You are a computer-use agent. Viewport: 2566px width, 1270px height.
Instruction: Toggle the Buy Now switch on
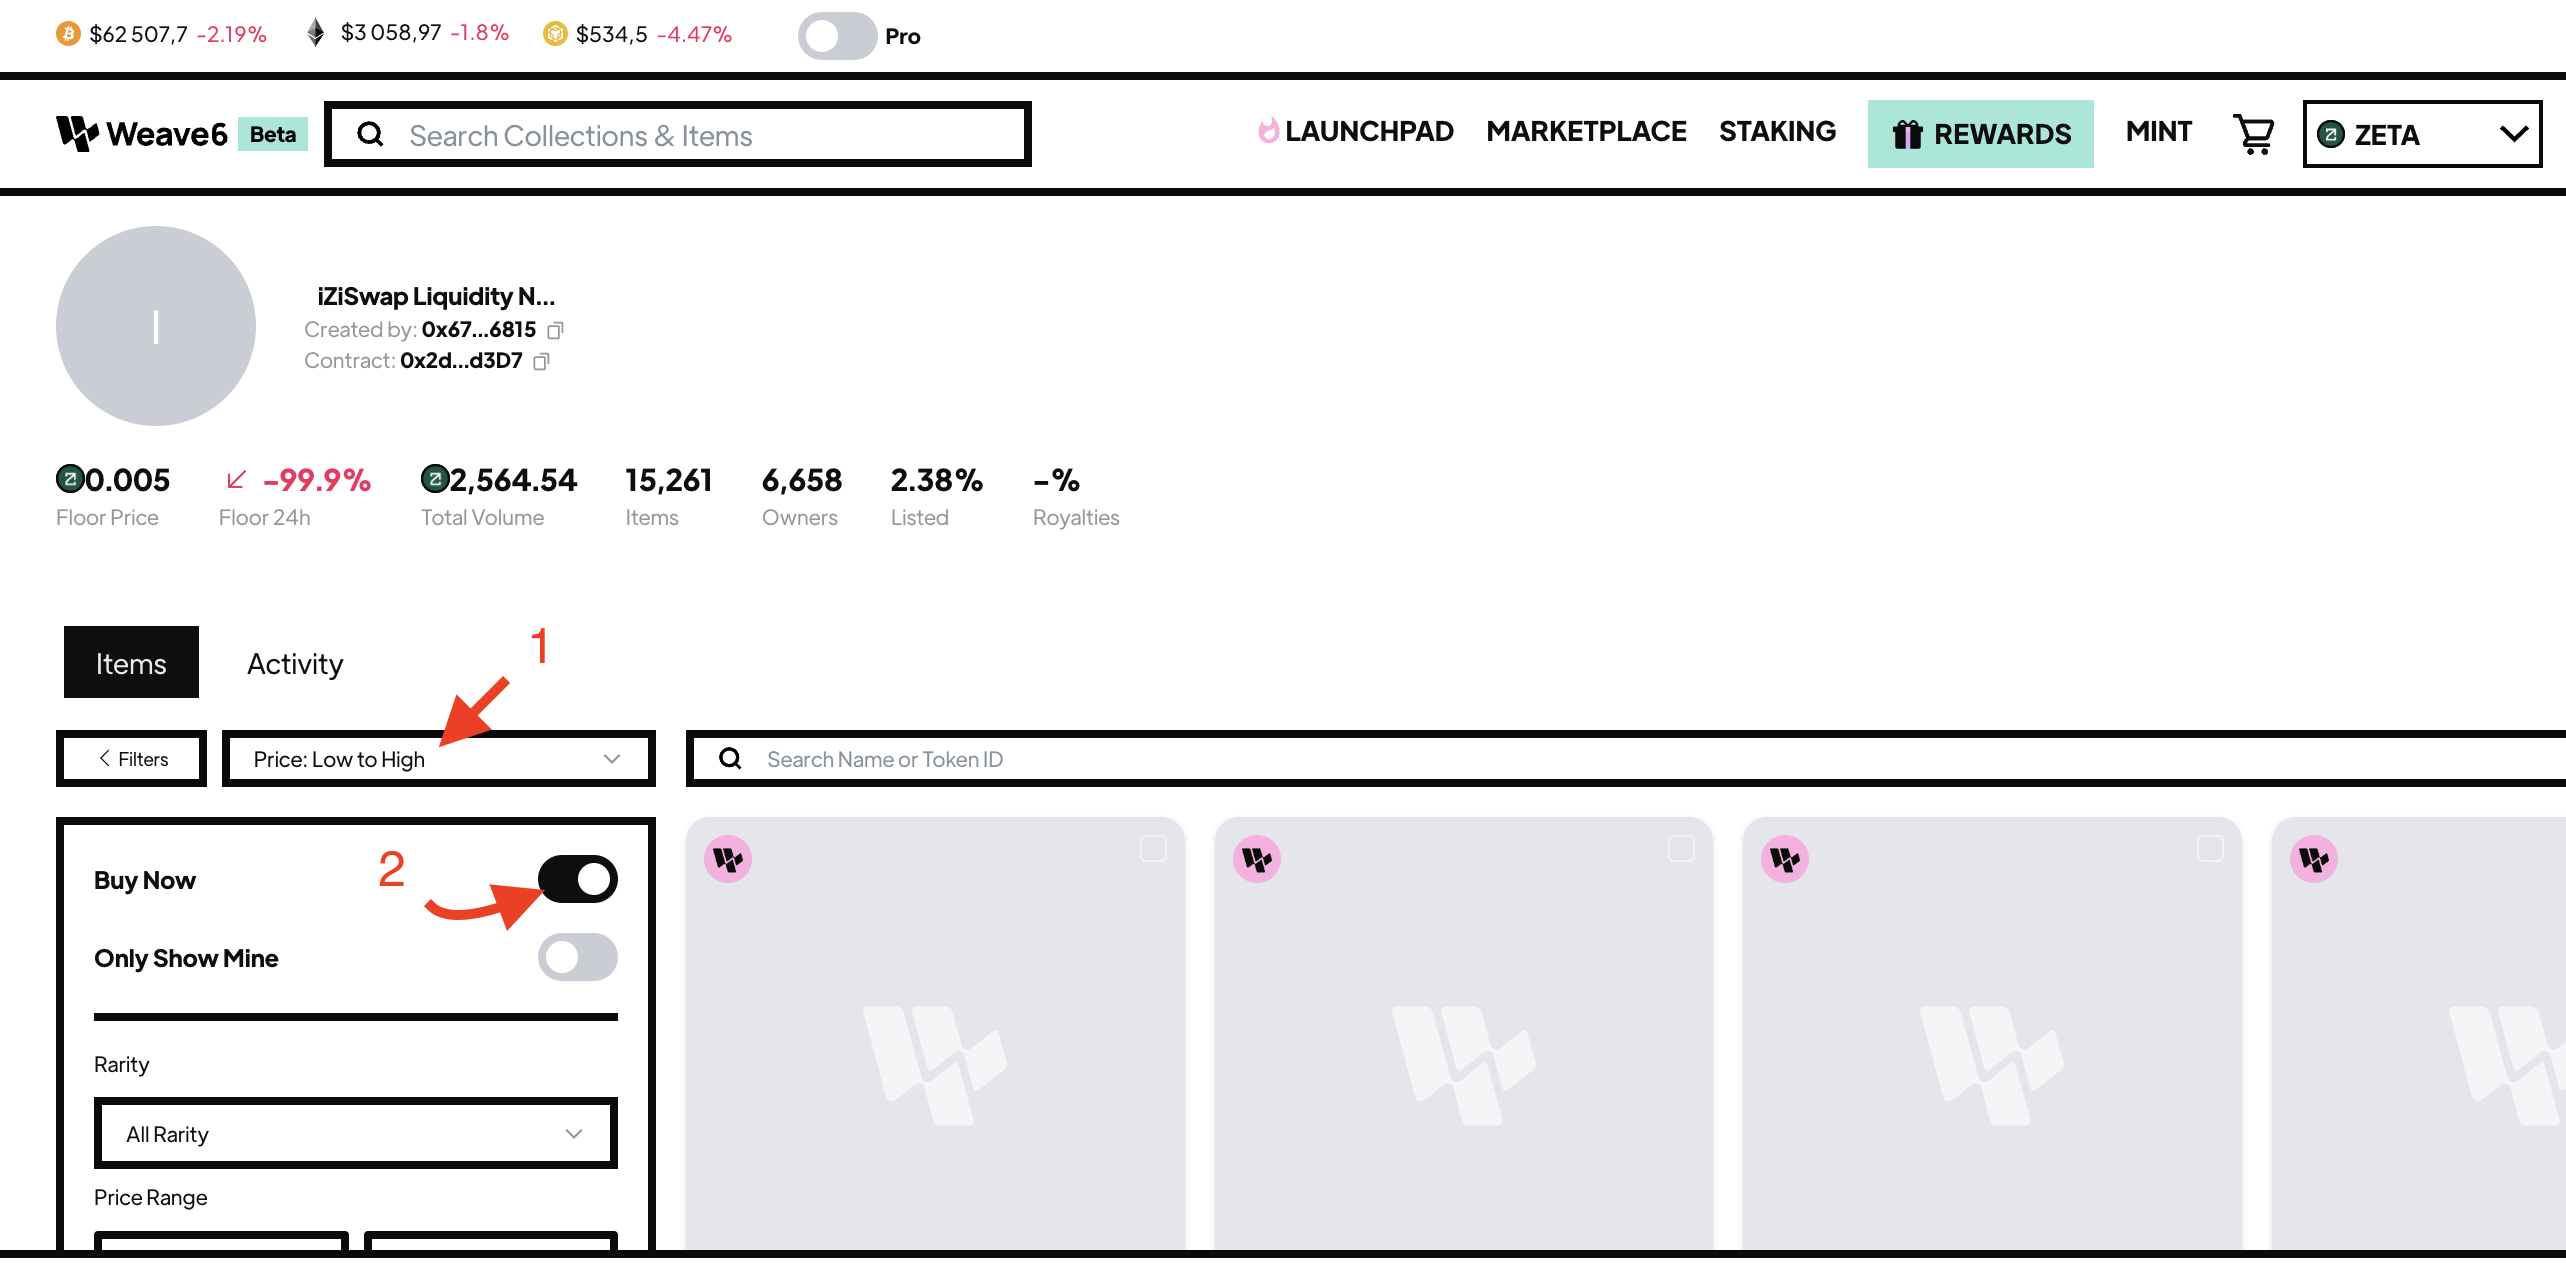(578, 880)
